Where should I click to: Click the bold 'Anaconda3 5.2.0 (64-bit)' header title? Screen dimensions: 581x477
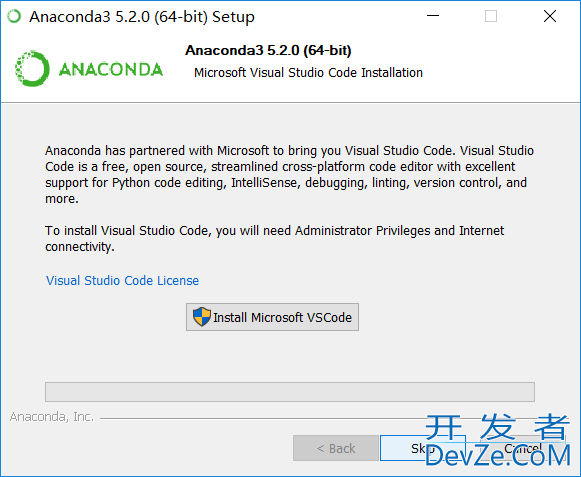[x=268, y=50]
